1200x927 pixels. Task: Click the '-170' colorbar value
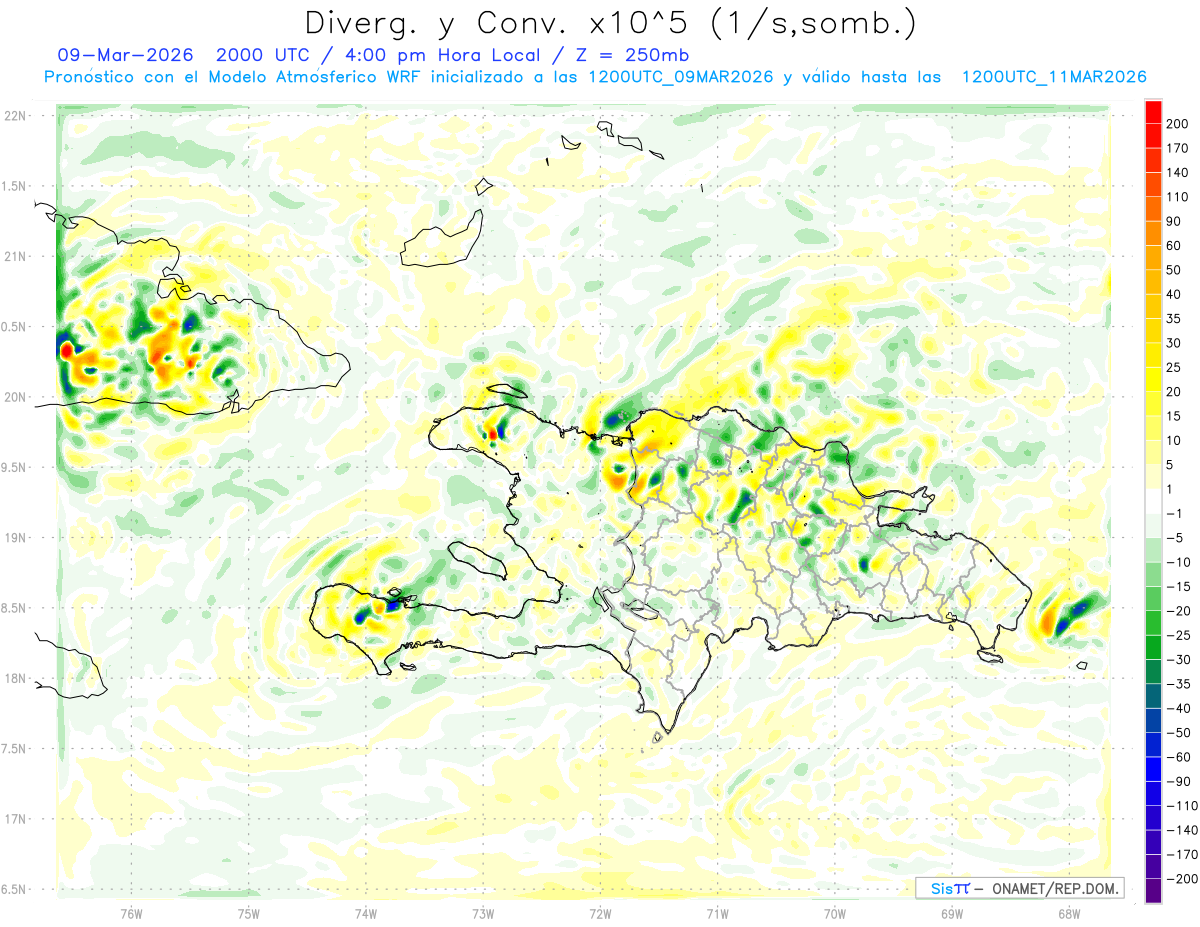[x=1185, y=855]
